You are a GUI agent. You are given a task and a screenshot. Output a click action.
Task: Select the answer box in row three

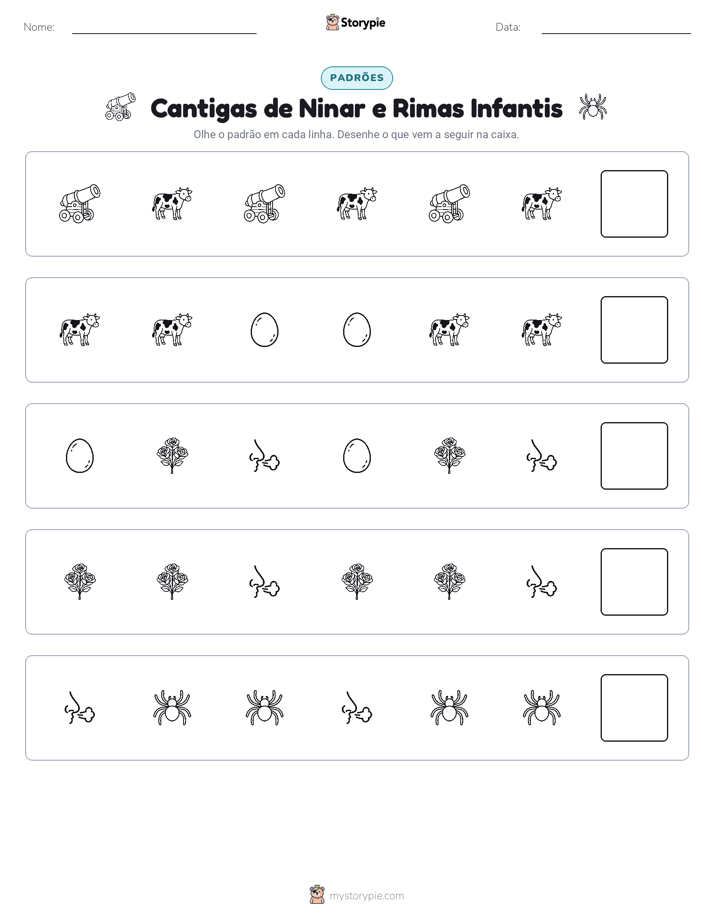click(x=634, y=456)
